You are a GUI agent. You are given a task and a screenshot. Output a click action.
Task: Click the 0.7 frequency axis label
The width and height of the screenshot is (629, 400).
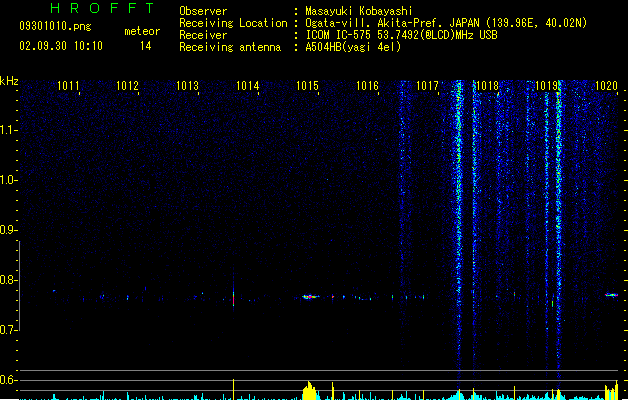(9, 330)
